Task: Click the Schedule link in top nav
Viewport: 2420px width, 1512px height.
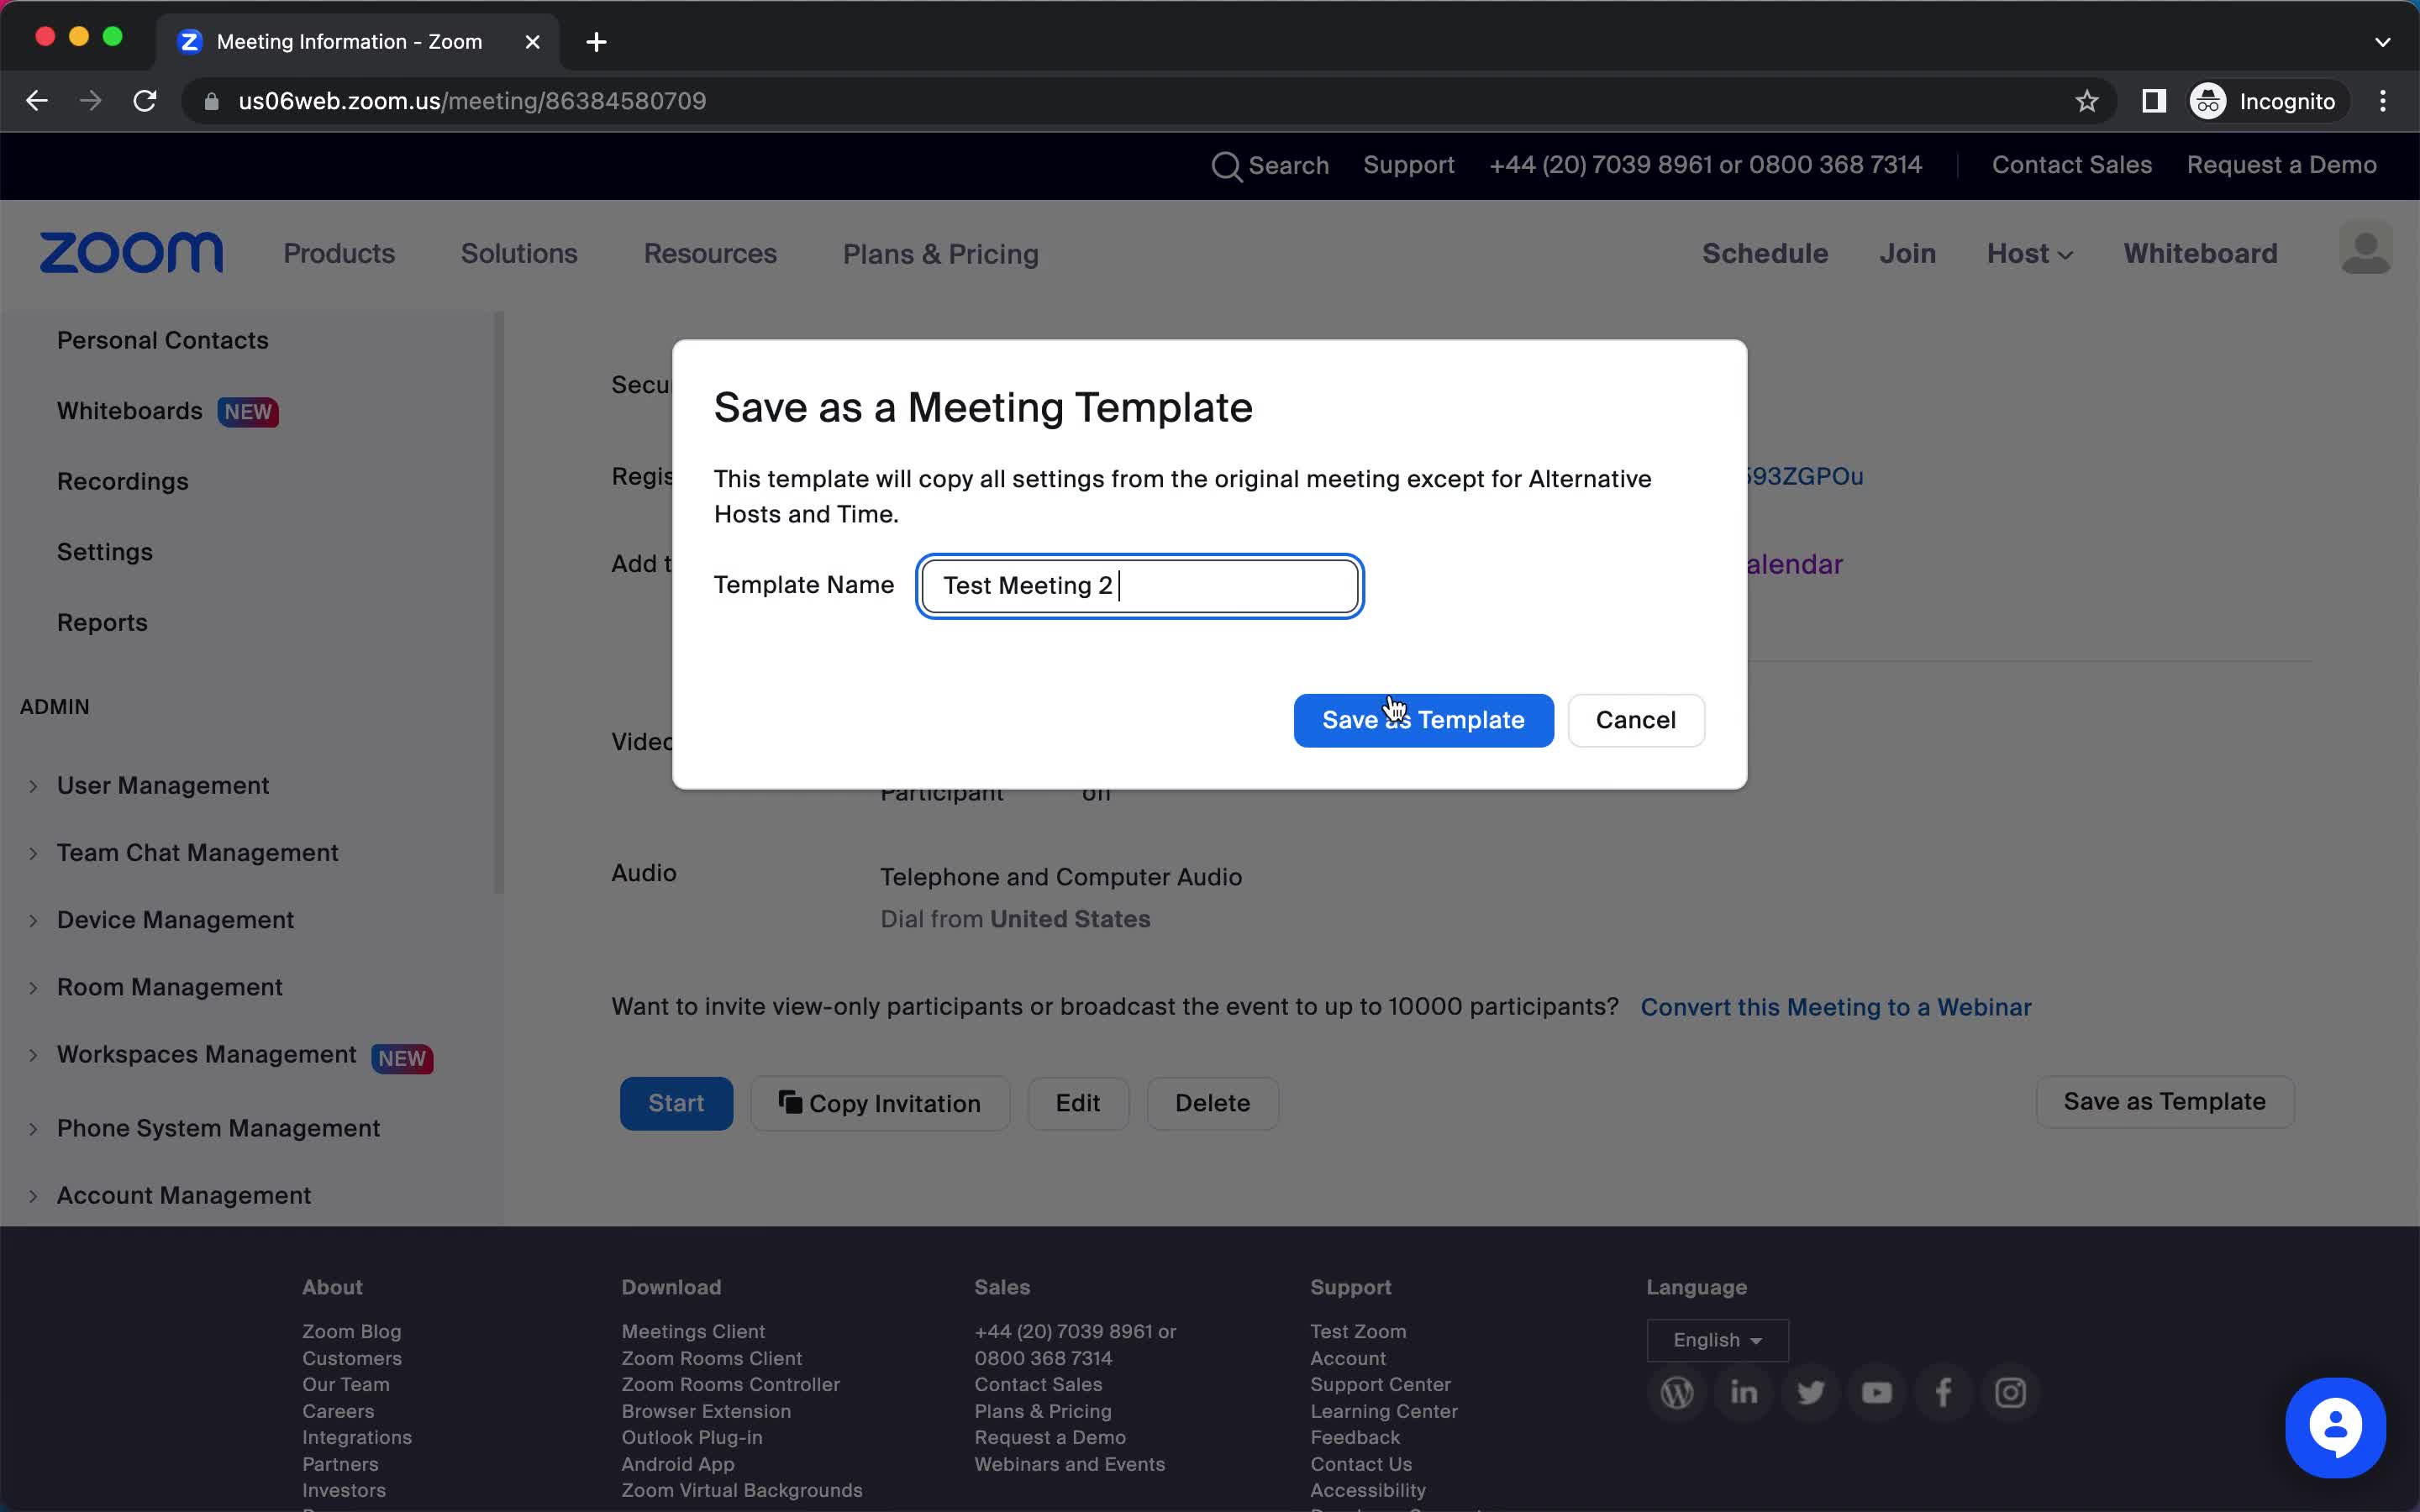Action: pyautogui.click(x=1765, y=253)
